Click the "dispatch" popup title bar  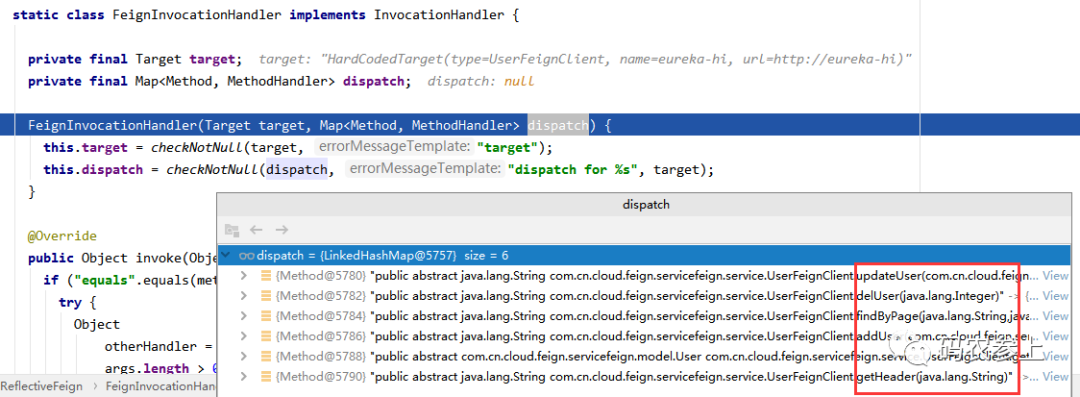point(645,205)
